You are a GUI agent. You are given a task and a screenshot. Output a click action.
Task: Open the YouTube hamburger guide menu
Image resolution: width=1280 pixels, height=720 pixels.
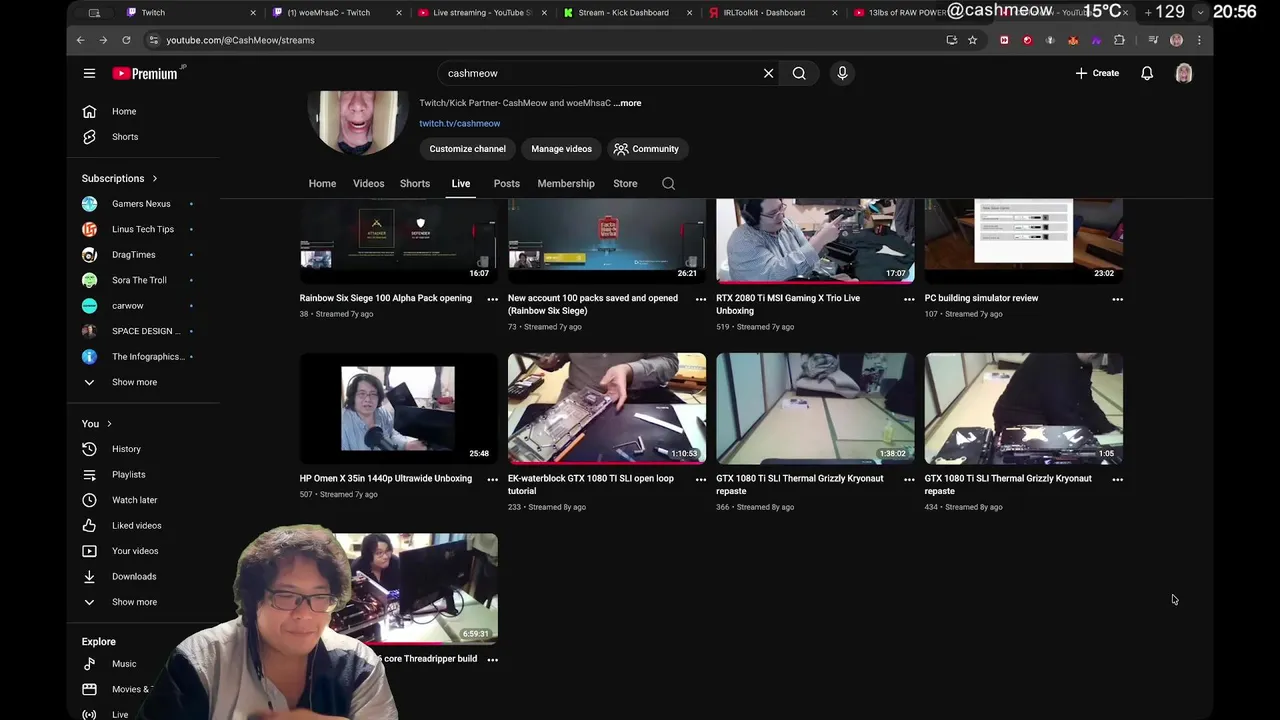click(x=89, y=73)
